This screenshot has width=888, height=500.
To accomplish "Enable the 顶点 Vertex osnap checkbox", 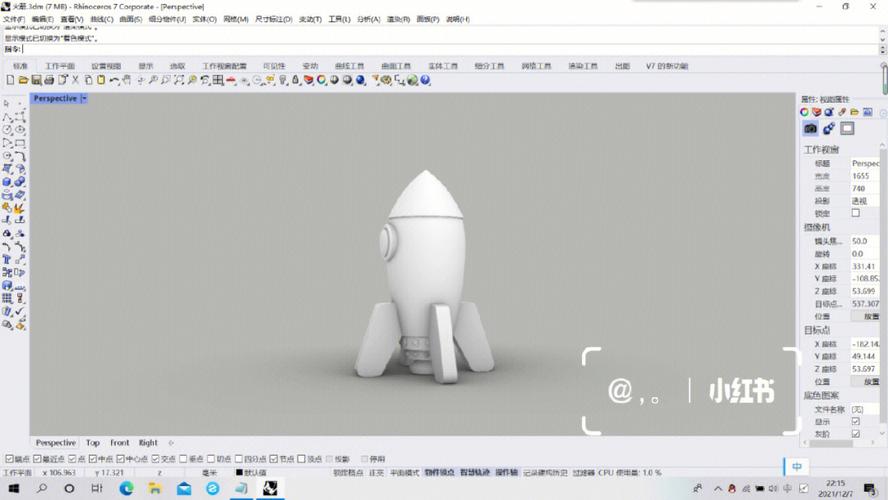I will coord(301,459).
